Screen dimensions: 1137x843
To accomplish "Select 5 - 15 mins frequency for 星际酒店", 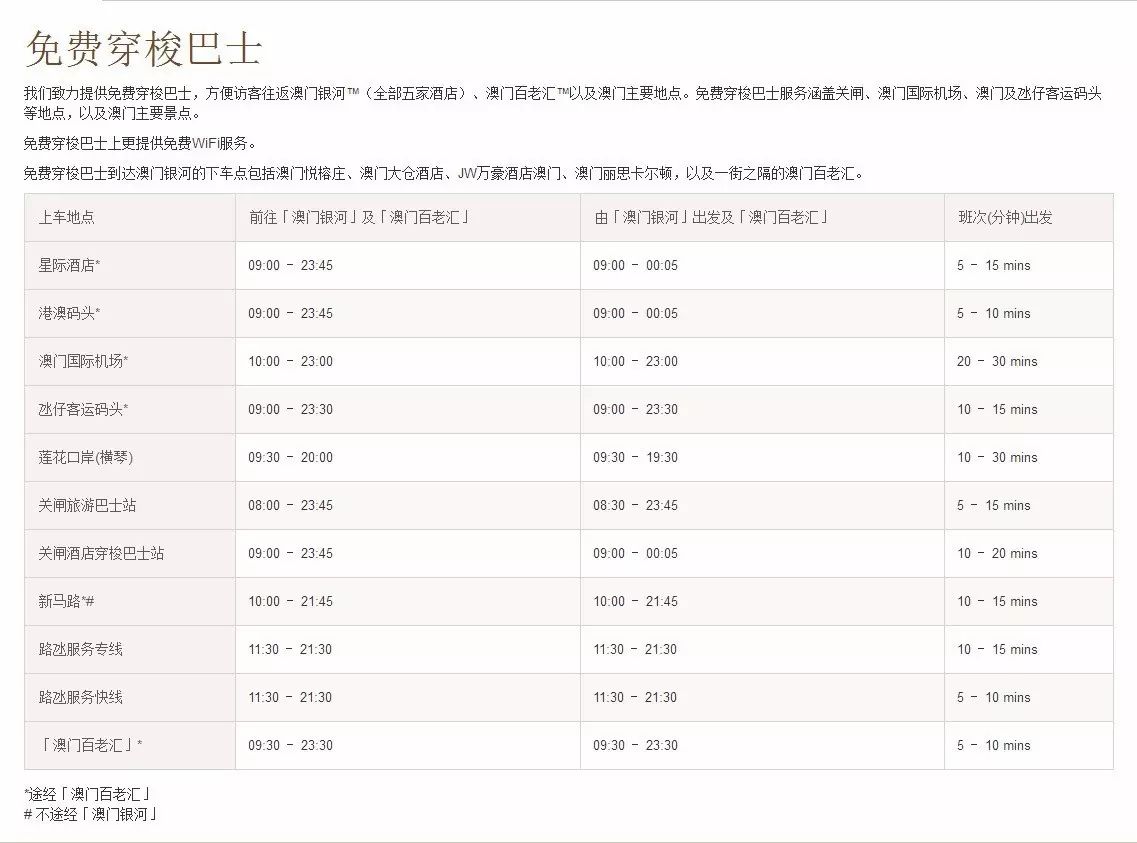I will (x=993, y=265).
